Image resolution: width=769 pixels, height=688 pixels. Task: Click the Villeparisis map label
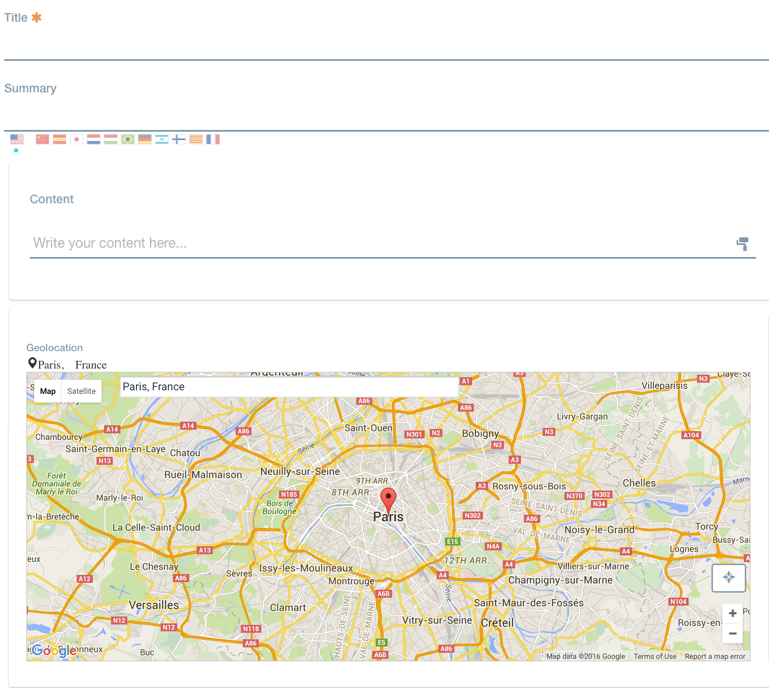tap(665, 385)
